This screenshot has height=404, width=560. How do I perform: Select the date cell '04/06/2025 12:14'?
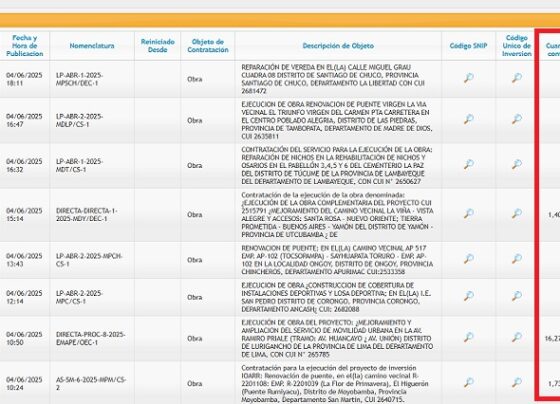click(x=24, y=297)
